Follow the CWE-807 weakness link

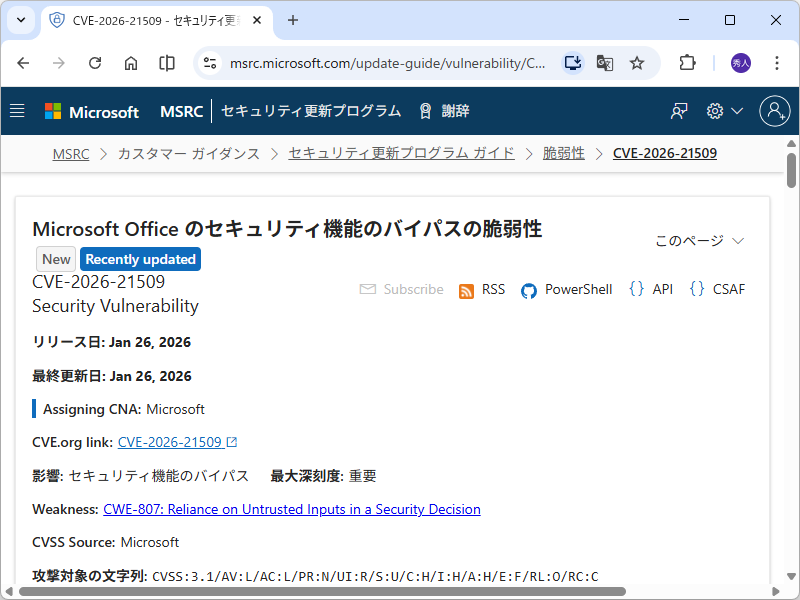coord(292,509)
